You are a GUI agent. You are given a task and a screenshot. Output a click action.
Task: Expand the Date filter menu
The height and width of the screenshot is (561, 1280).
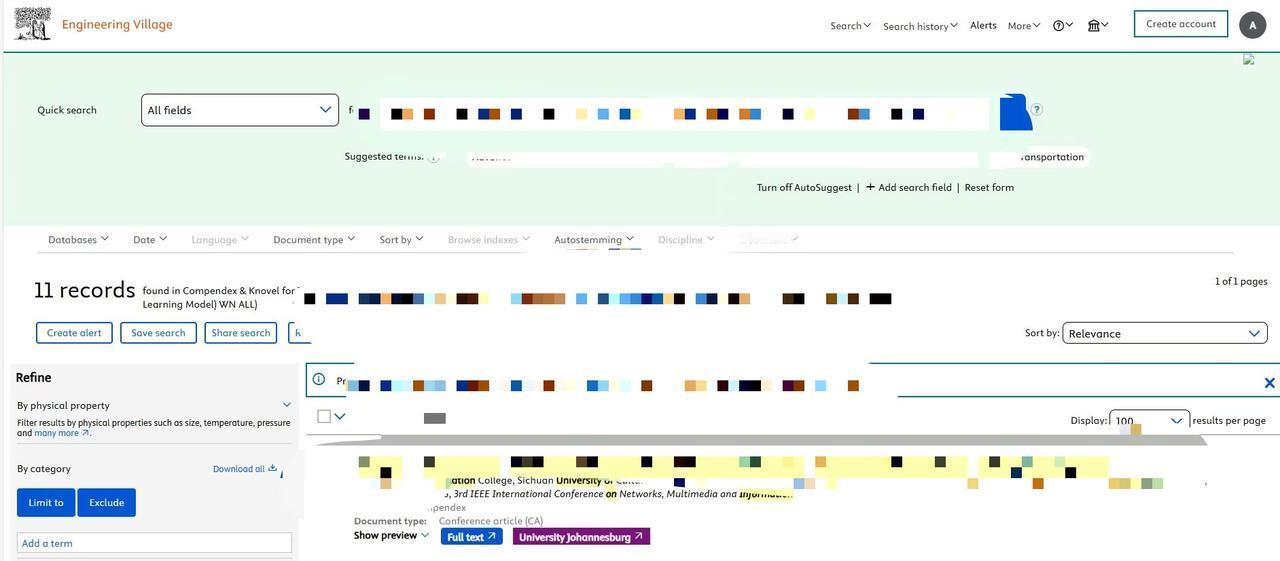150,239
